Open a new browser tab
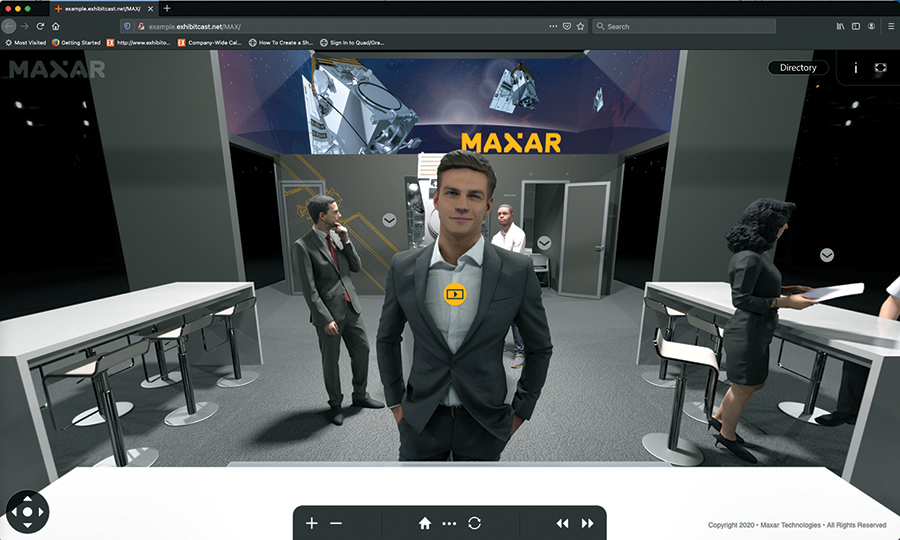Viewport: 900px width, 540px height. 167,8
